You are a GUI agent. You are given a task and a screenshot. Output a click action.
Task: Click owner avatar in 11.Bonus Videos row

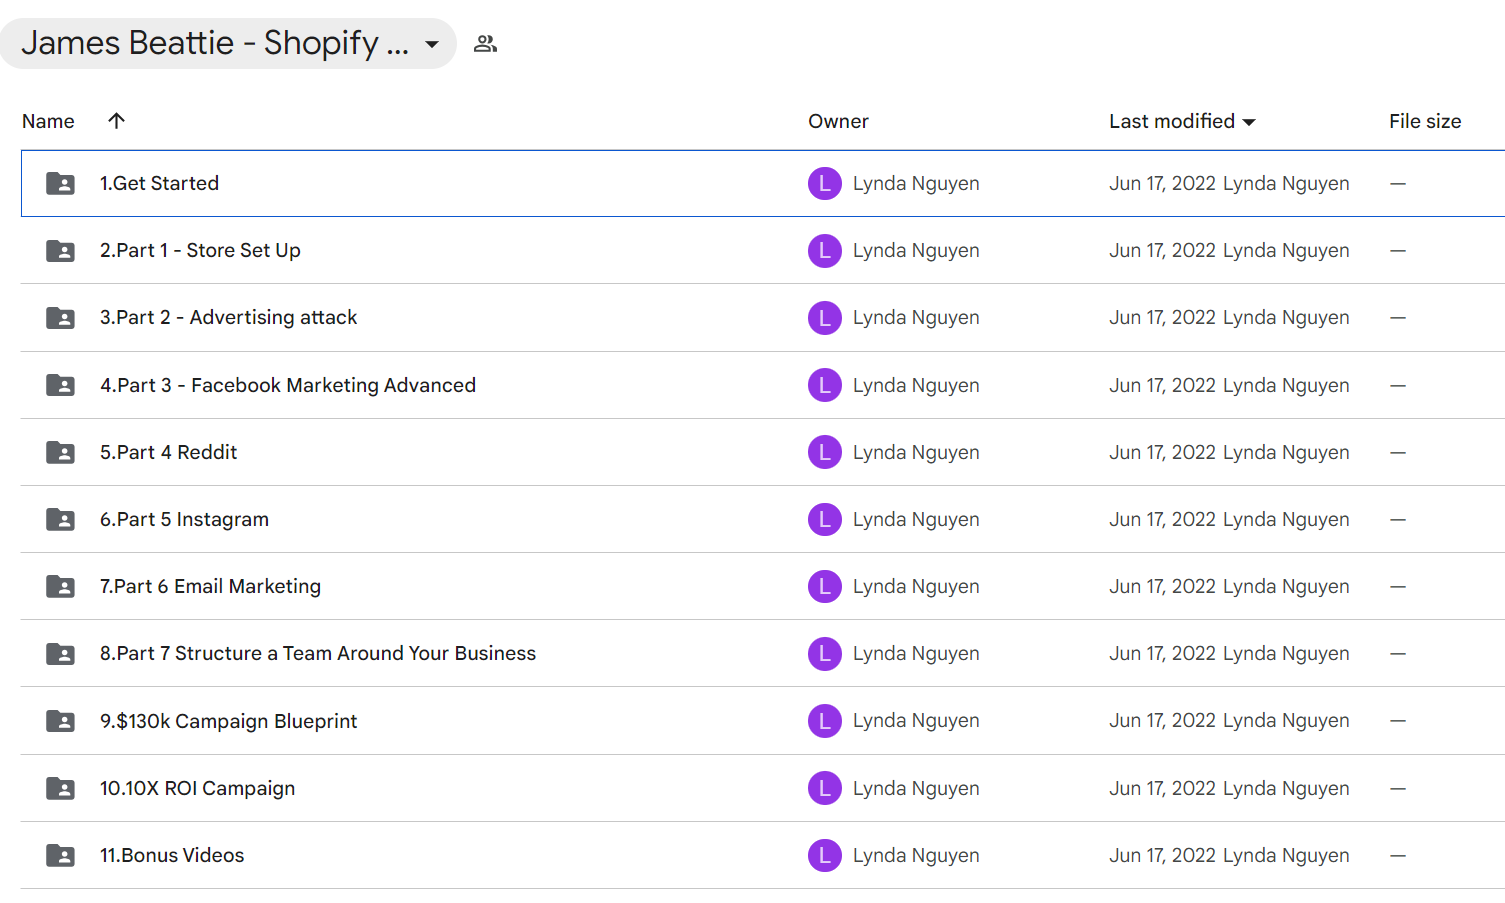pyautogui.click(x=825, y=855)
